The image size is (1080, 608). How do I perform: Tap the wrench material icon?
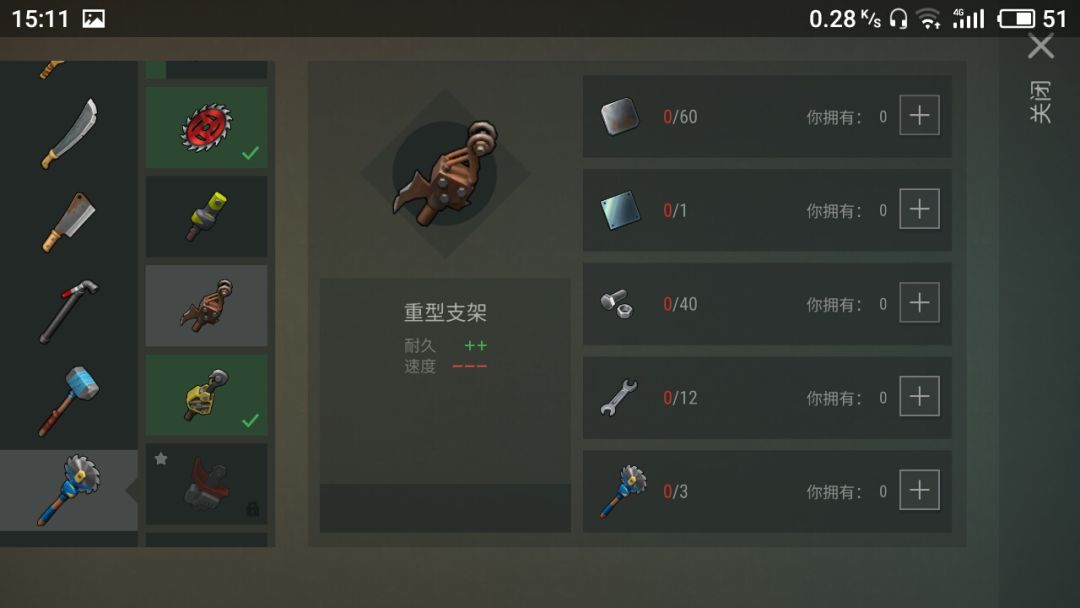point(619,397)
